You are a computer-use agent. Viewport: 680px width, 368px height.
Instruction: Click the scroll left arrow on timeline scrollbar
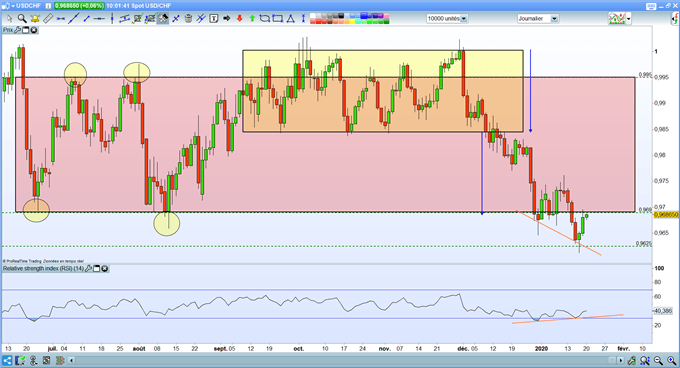72,360
